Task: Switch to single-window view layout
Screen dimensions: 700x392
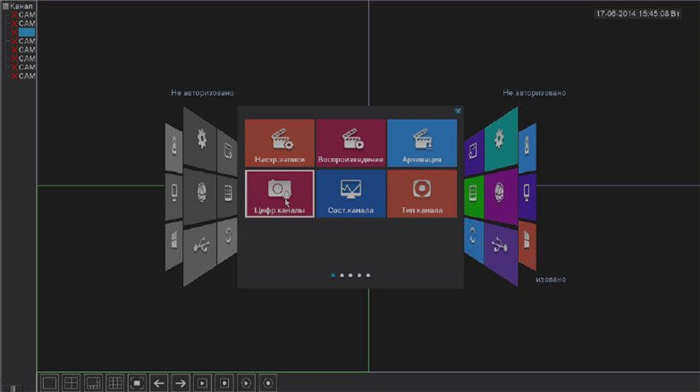Action: [x=50, y=383]
